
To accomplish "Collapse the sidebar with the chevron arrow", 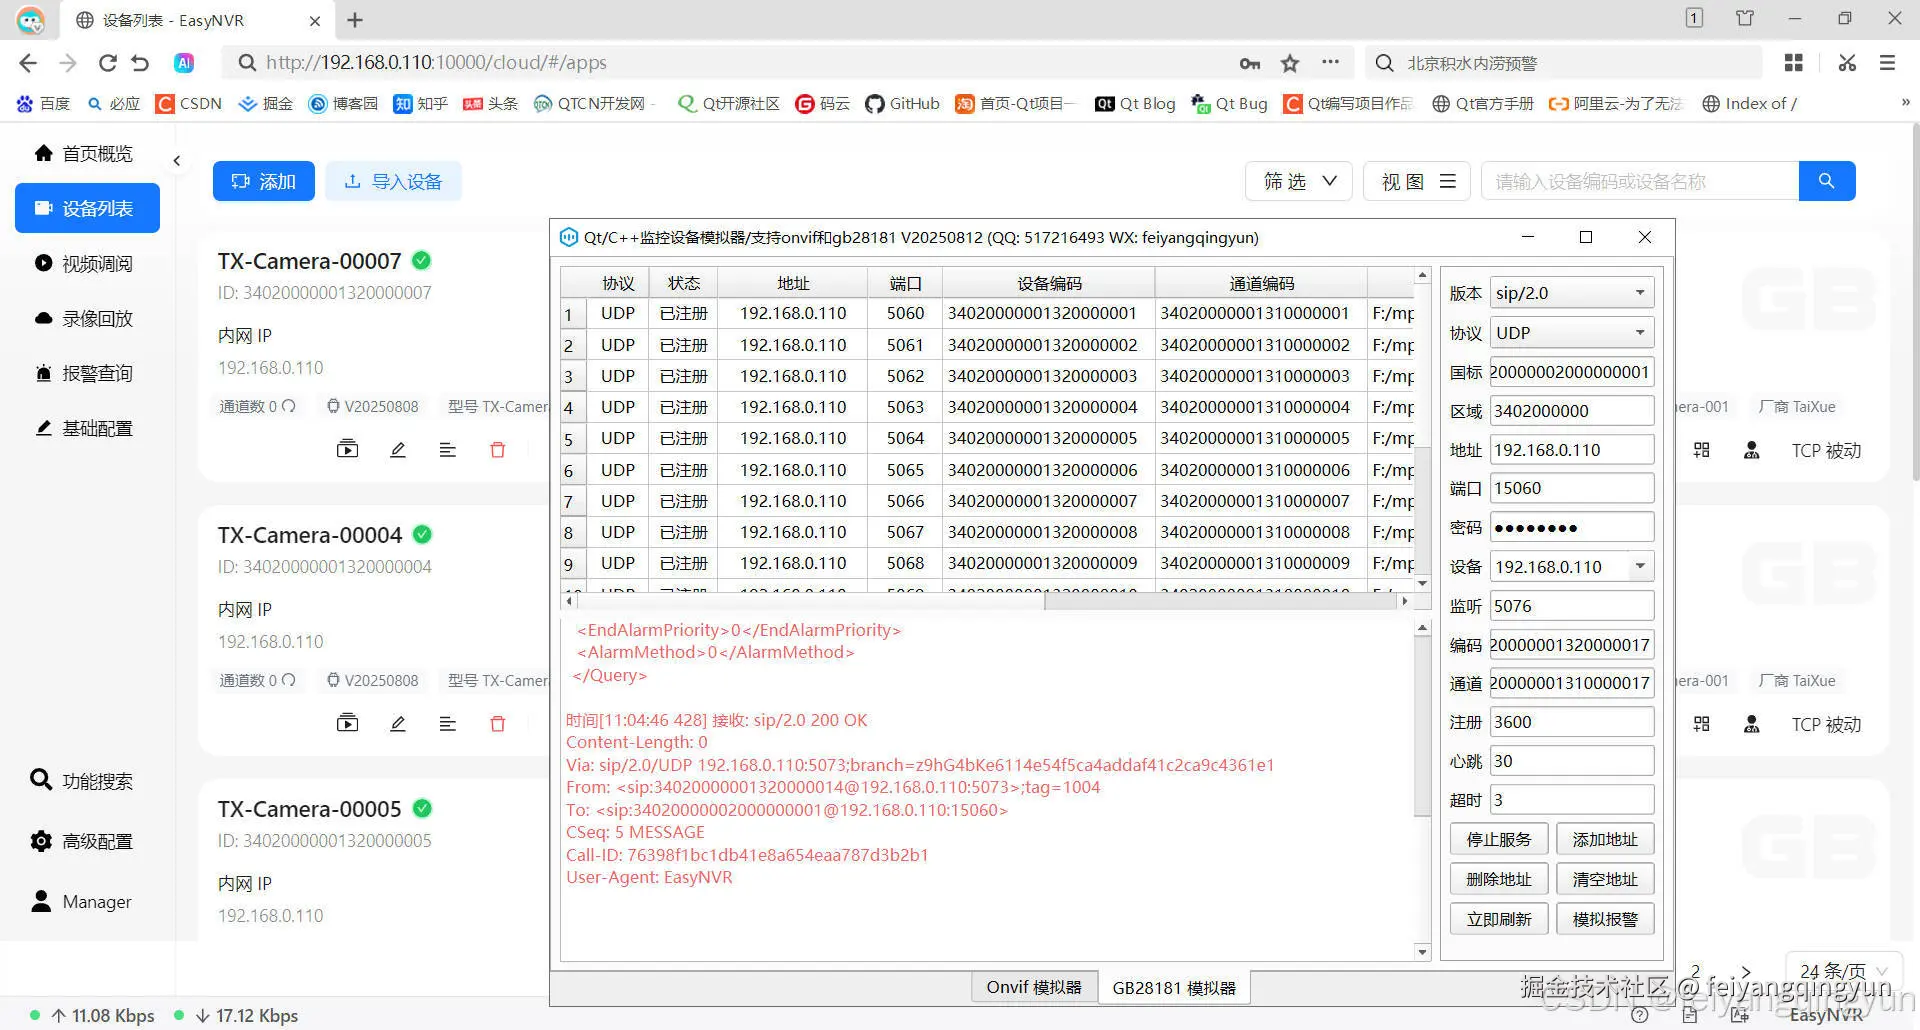I will click(177, 161).
